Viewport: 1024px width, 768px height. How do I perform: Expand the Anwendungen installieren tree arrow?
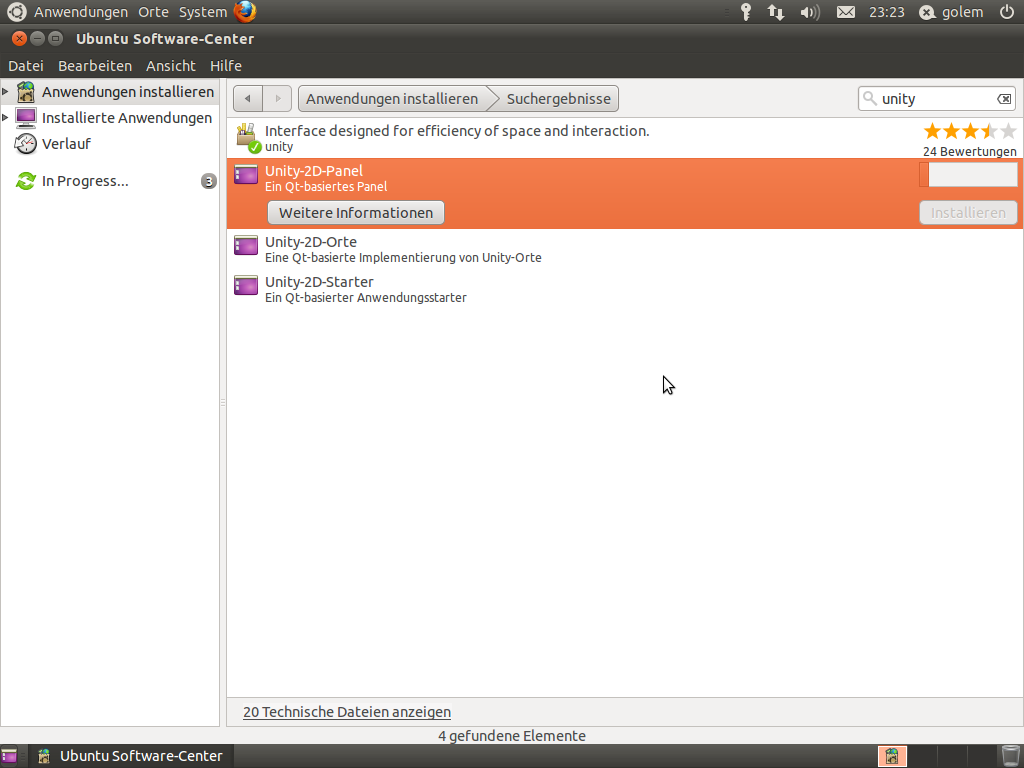tap(6, 92)
